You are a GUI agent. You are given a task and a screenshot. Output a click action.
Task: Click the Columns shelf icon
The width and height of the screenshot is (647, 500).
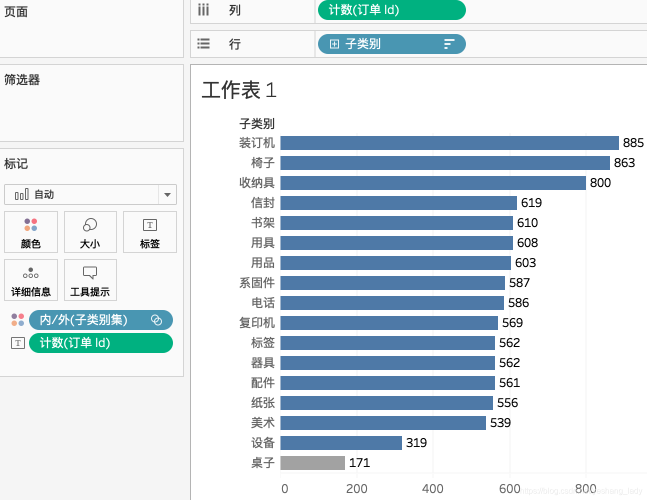tap(203, 9)
